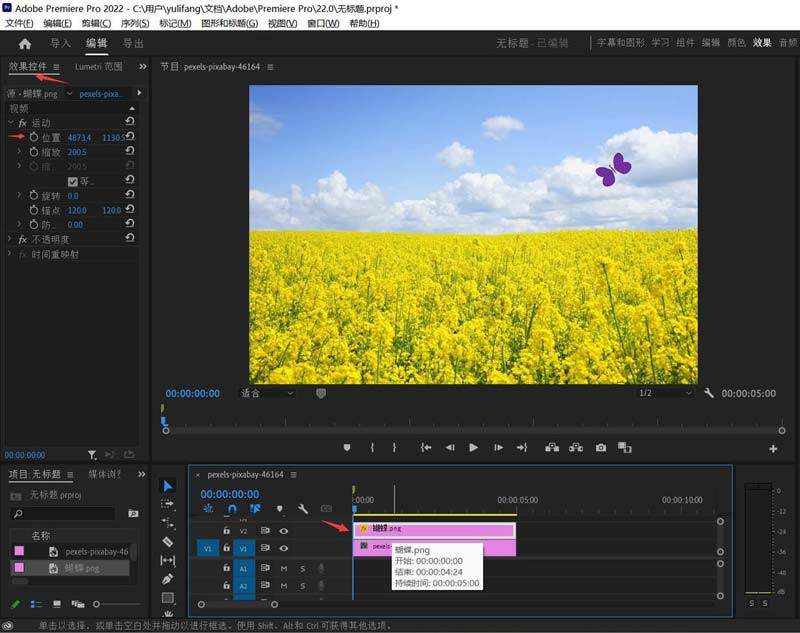Viewport: 800px width, 633px height.
Task: Reset the Position (位置) parameter
Action: [x=130, y=137]
